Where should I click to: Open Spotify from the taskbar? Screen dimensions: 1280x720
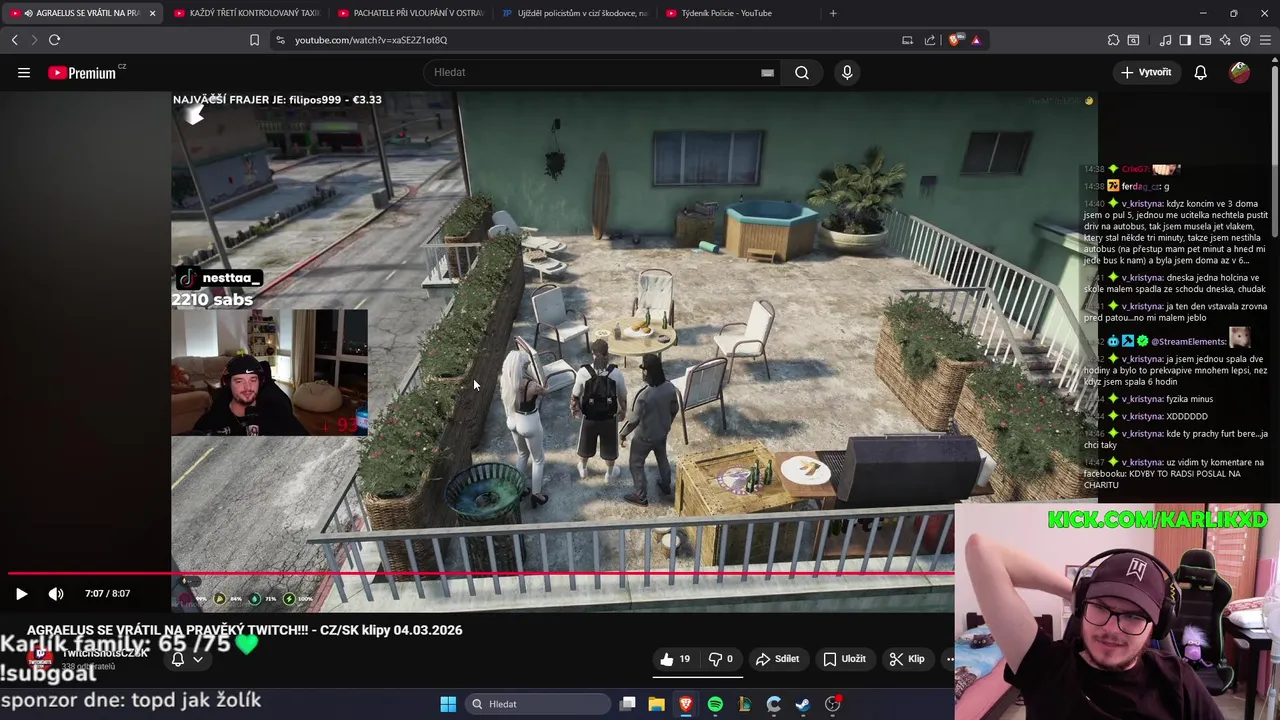[715, 704]
